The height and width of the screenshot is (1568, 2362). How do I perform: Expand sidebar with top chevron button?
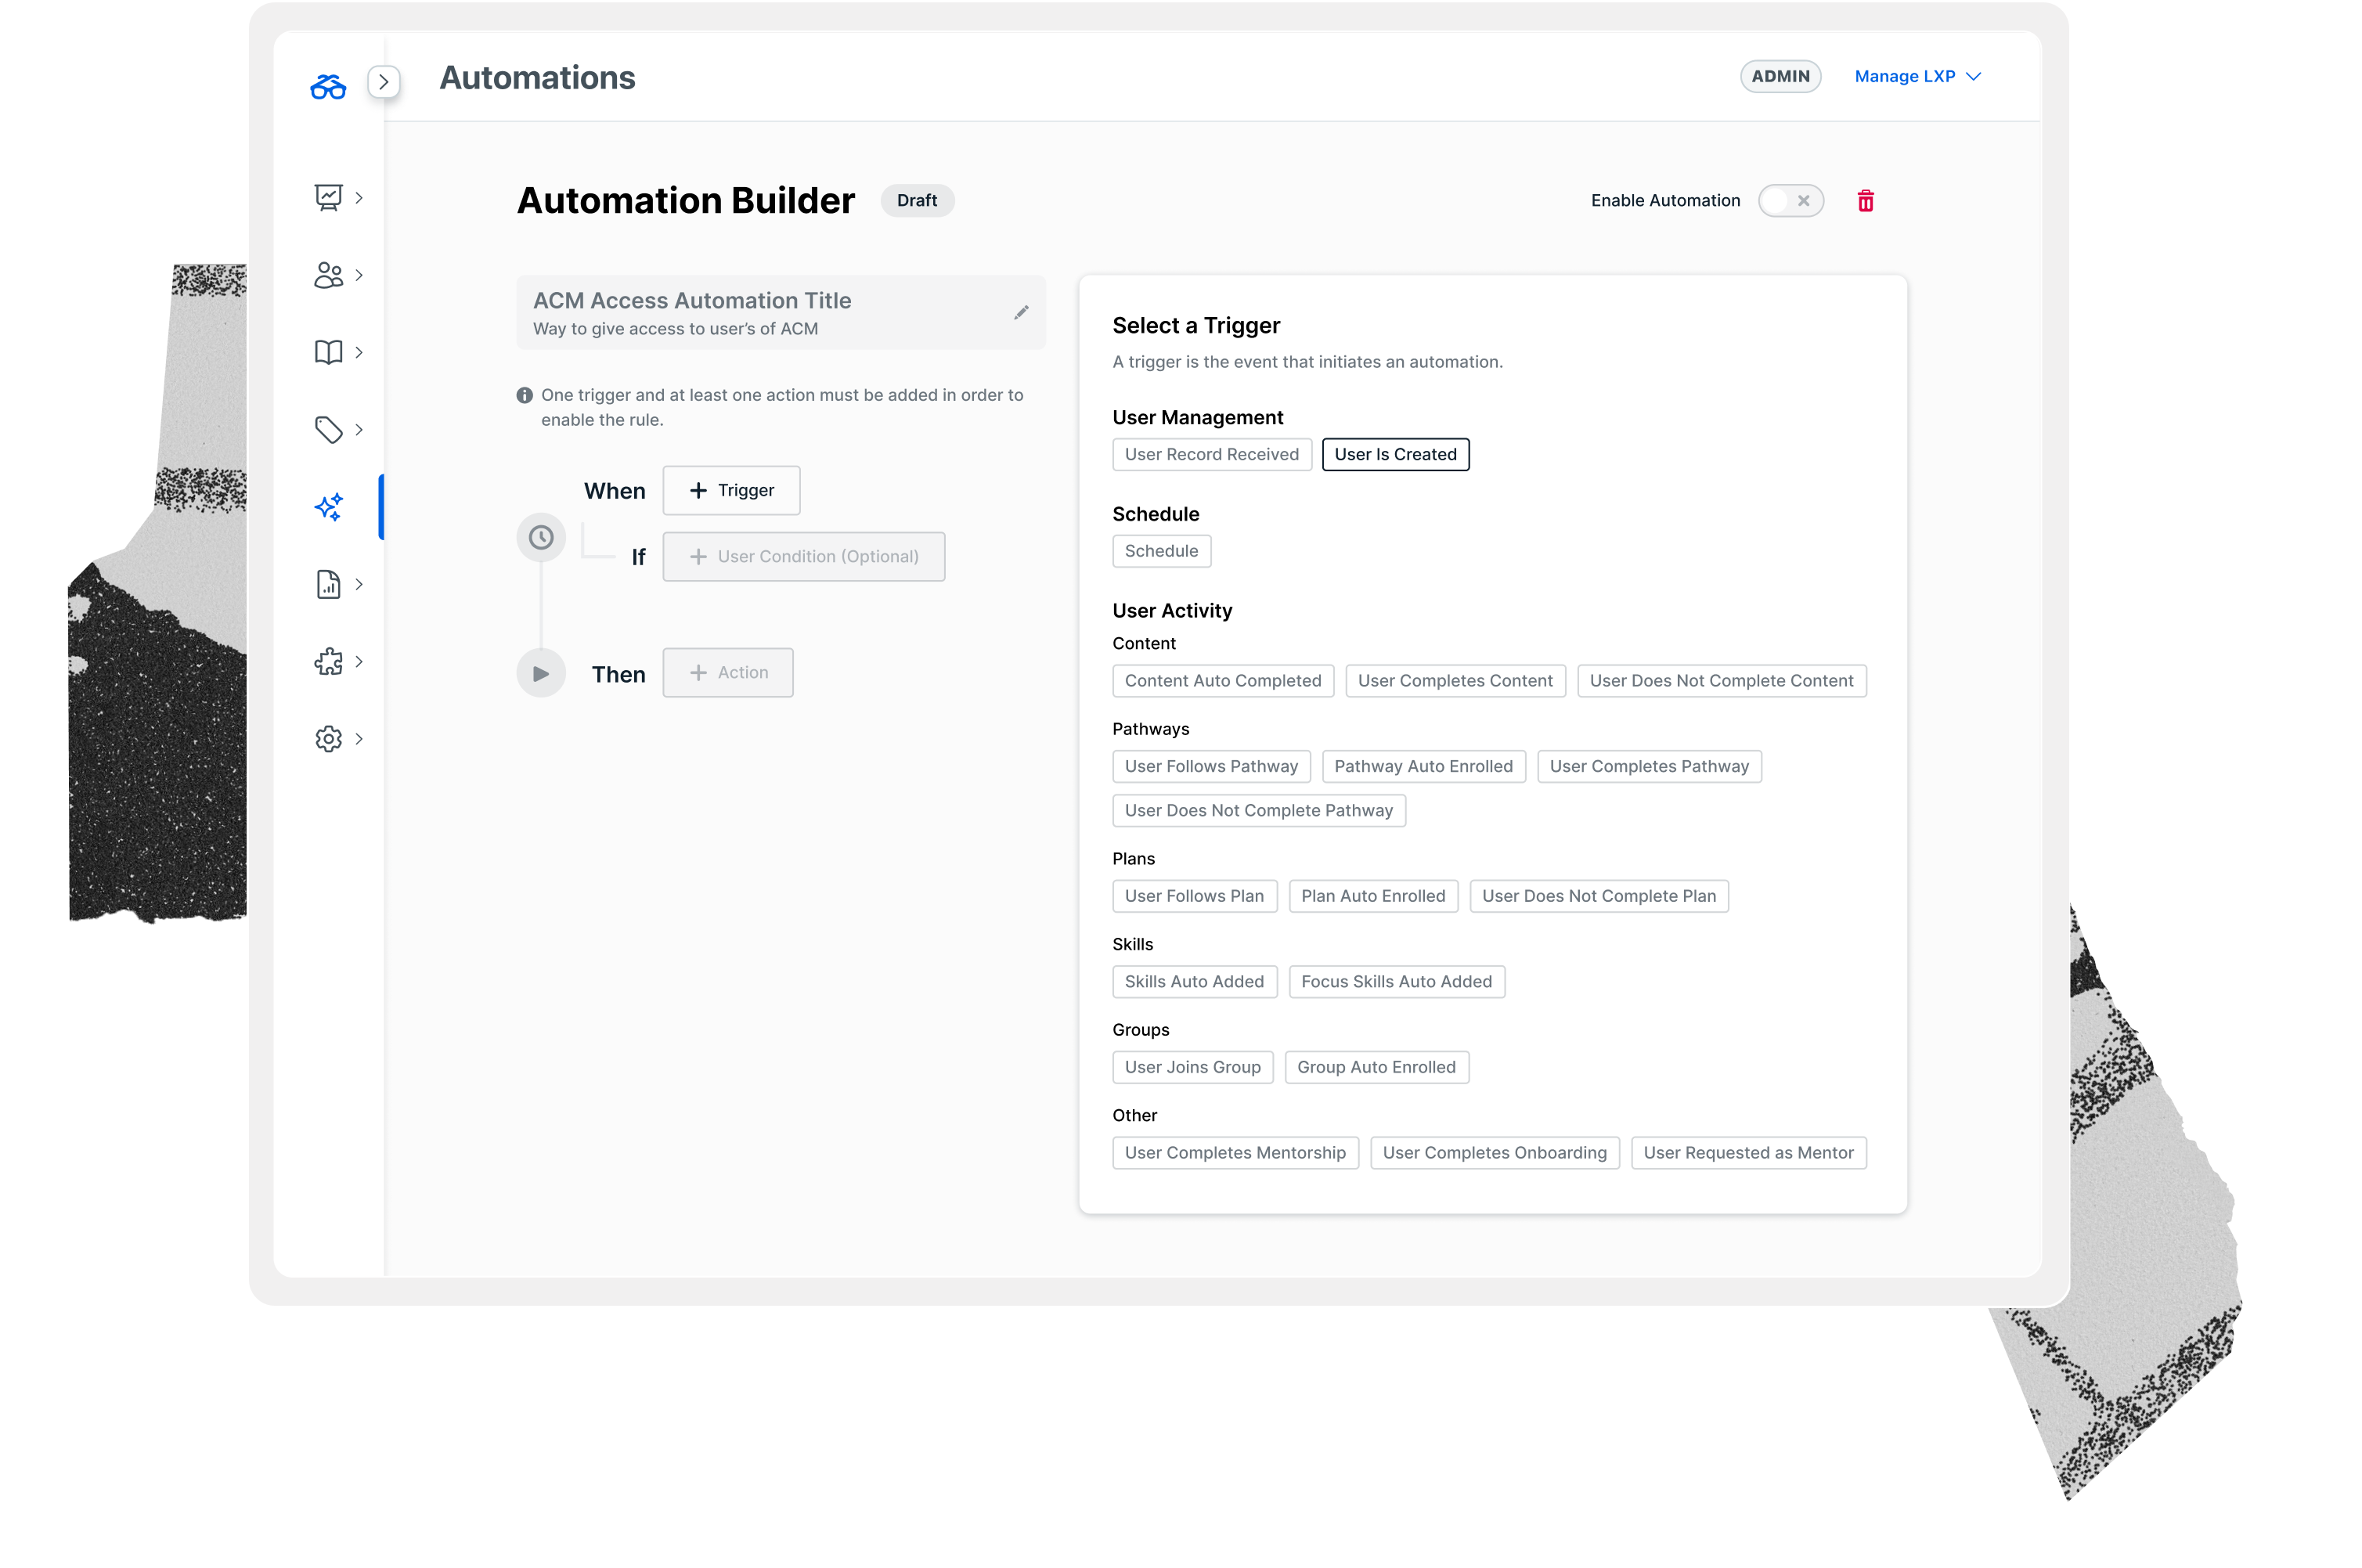(x=384, y=82)
